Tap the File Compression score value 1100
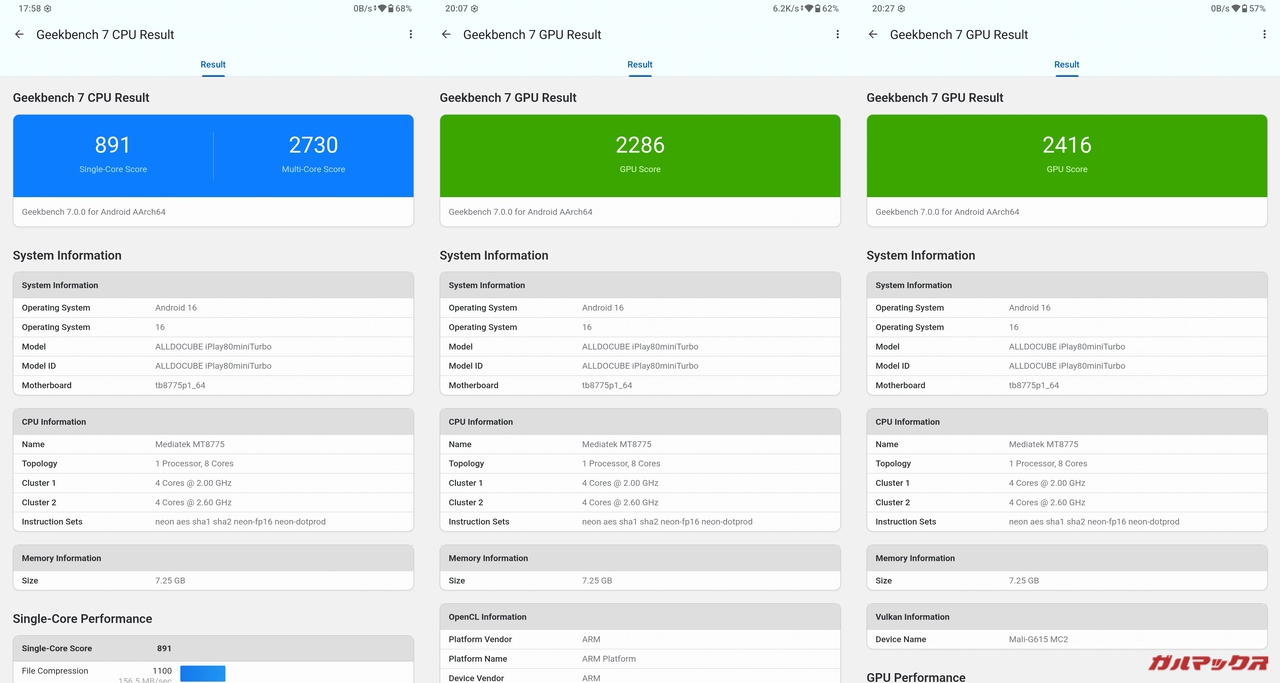Screen dimensions: 1280x683 point(162,671)
